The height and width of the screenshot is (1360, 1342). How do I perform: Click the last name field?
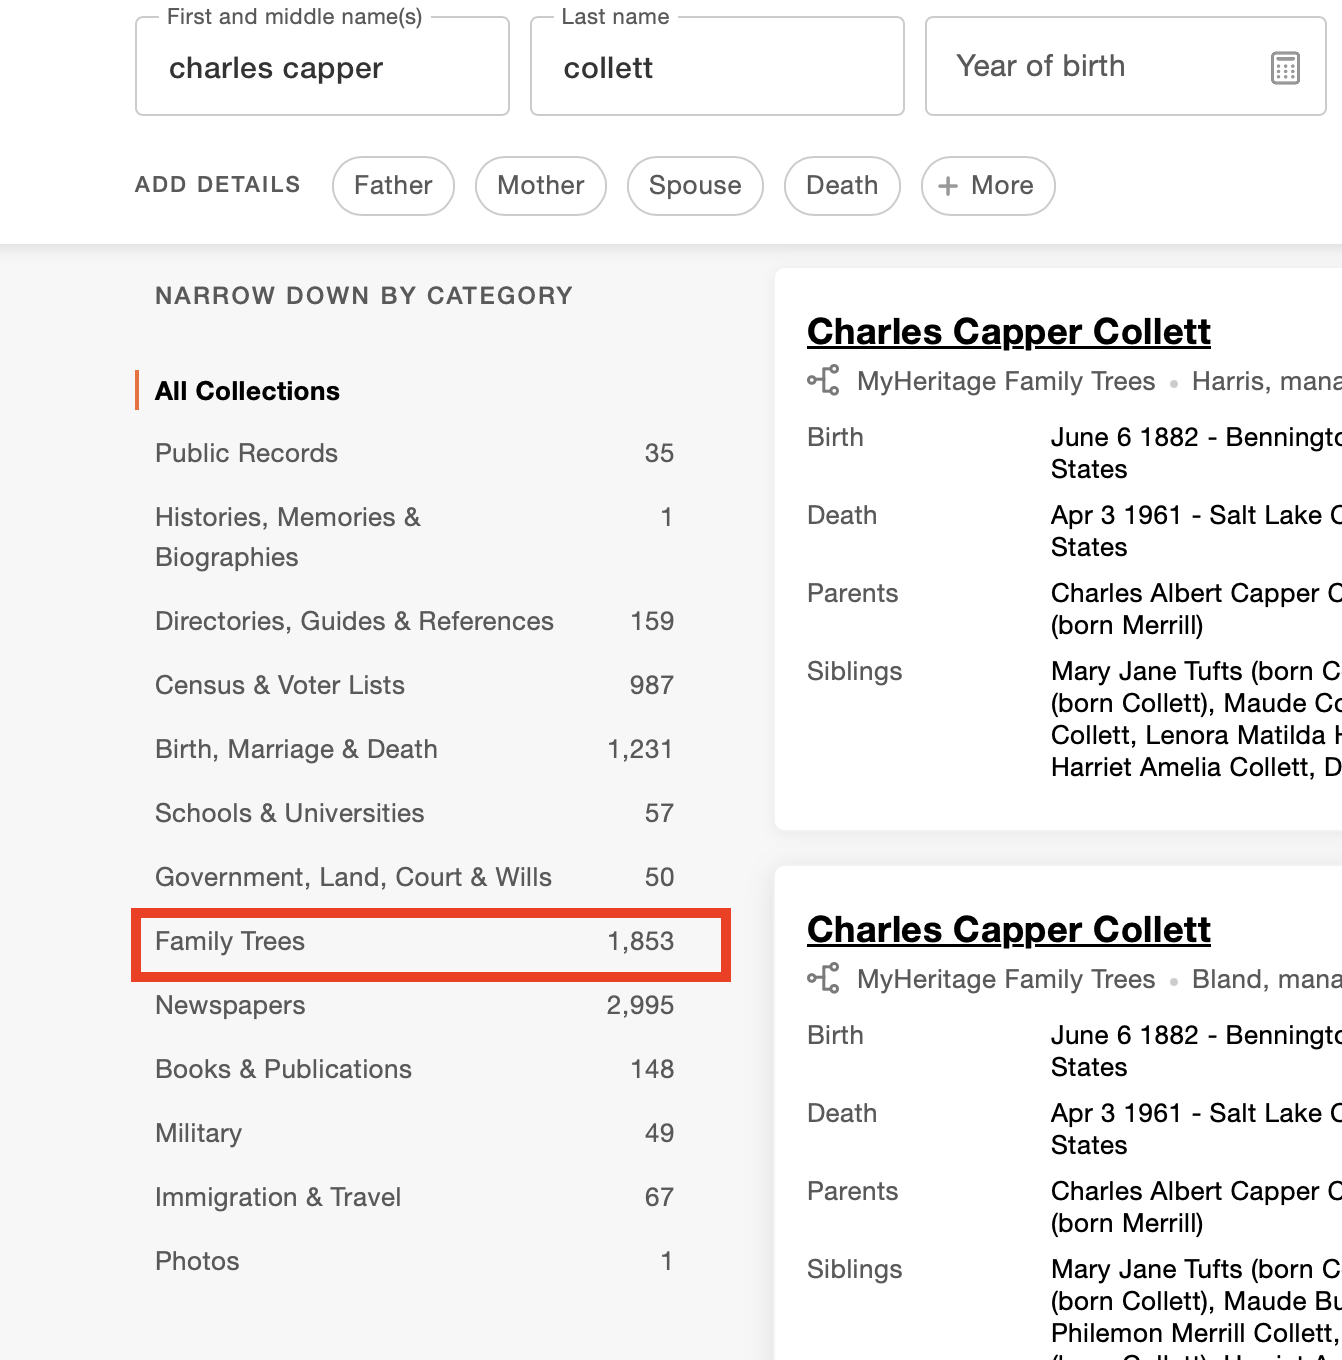pos(717,67)
